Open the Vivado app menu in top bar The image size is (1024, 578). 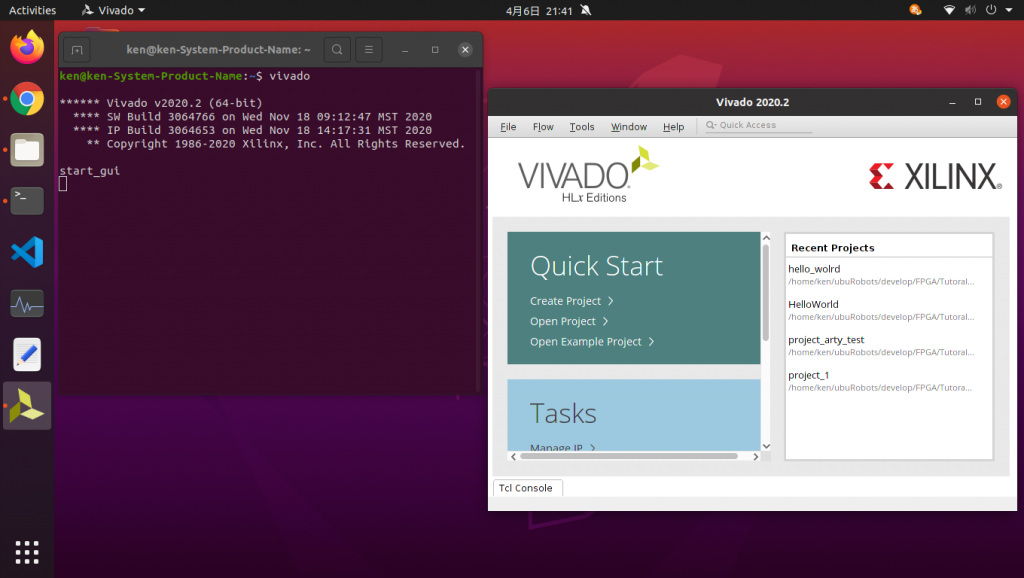click(x=113, y=10)
